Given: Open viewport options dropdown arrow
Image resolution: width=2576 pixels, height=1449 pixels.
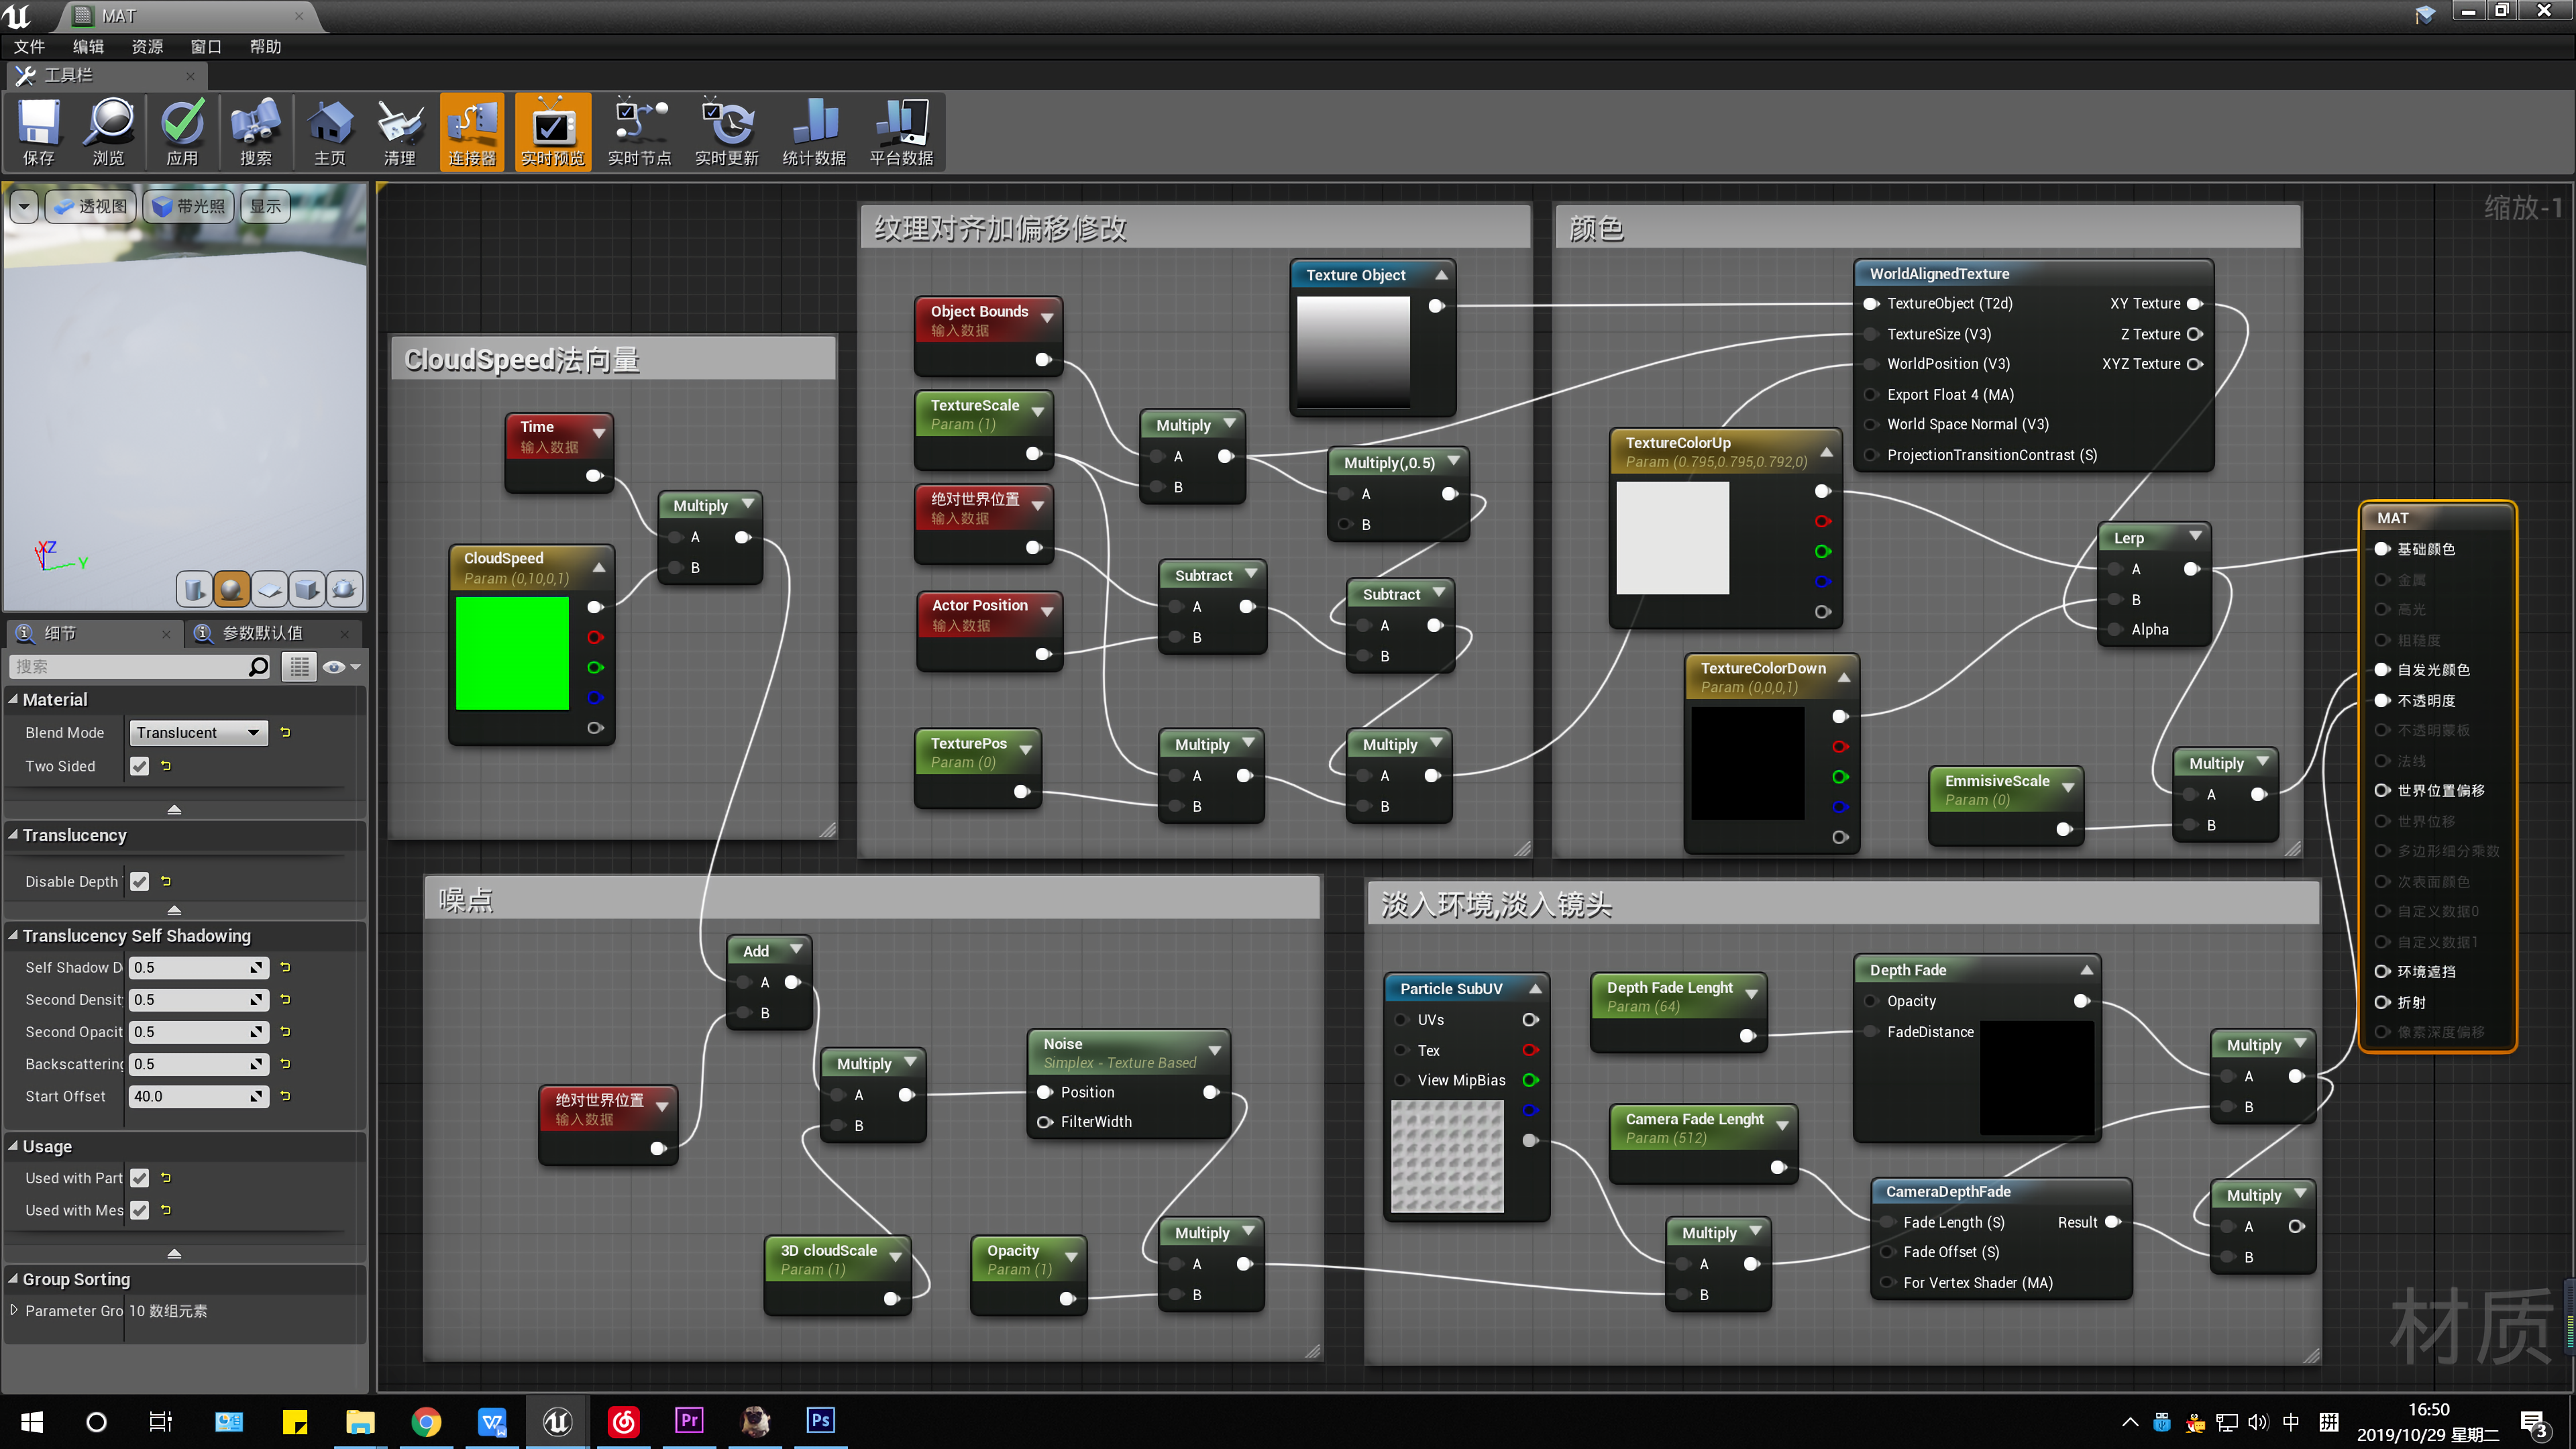Looking at the screenshot, I should (24, 207).
